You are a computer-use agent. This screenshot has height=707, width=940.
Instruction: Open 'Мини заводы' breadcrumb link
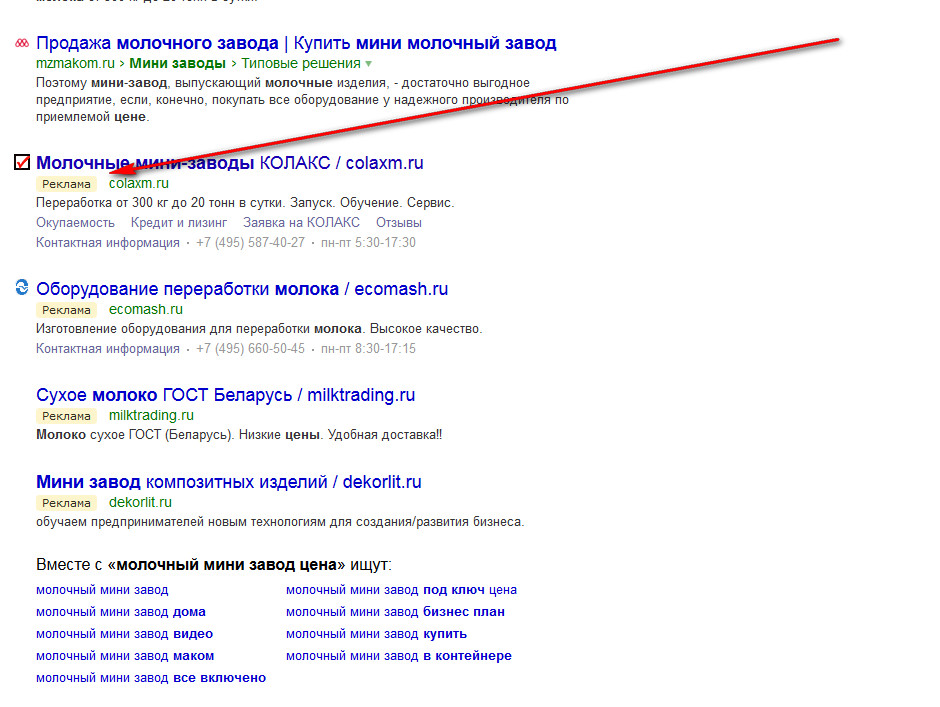(177, 63)
